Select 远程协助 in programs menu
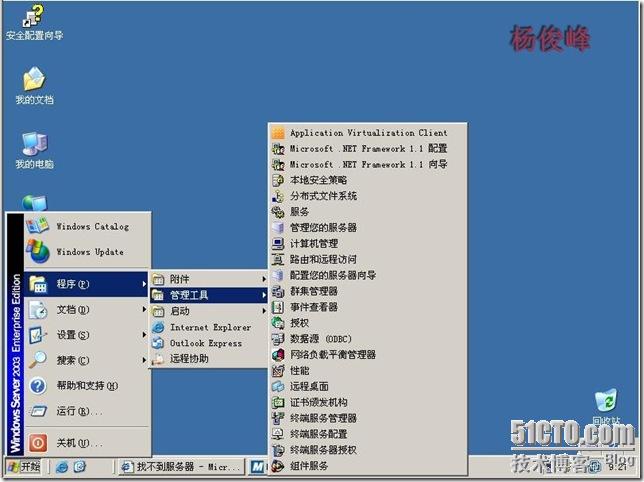Image resolution: width=644 pixels, height=482 pixels. pyautogui.click(x=209, y=359)
